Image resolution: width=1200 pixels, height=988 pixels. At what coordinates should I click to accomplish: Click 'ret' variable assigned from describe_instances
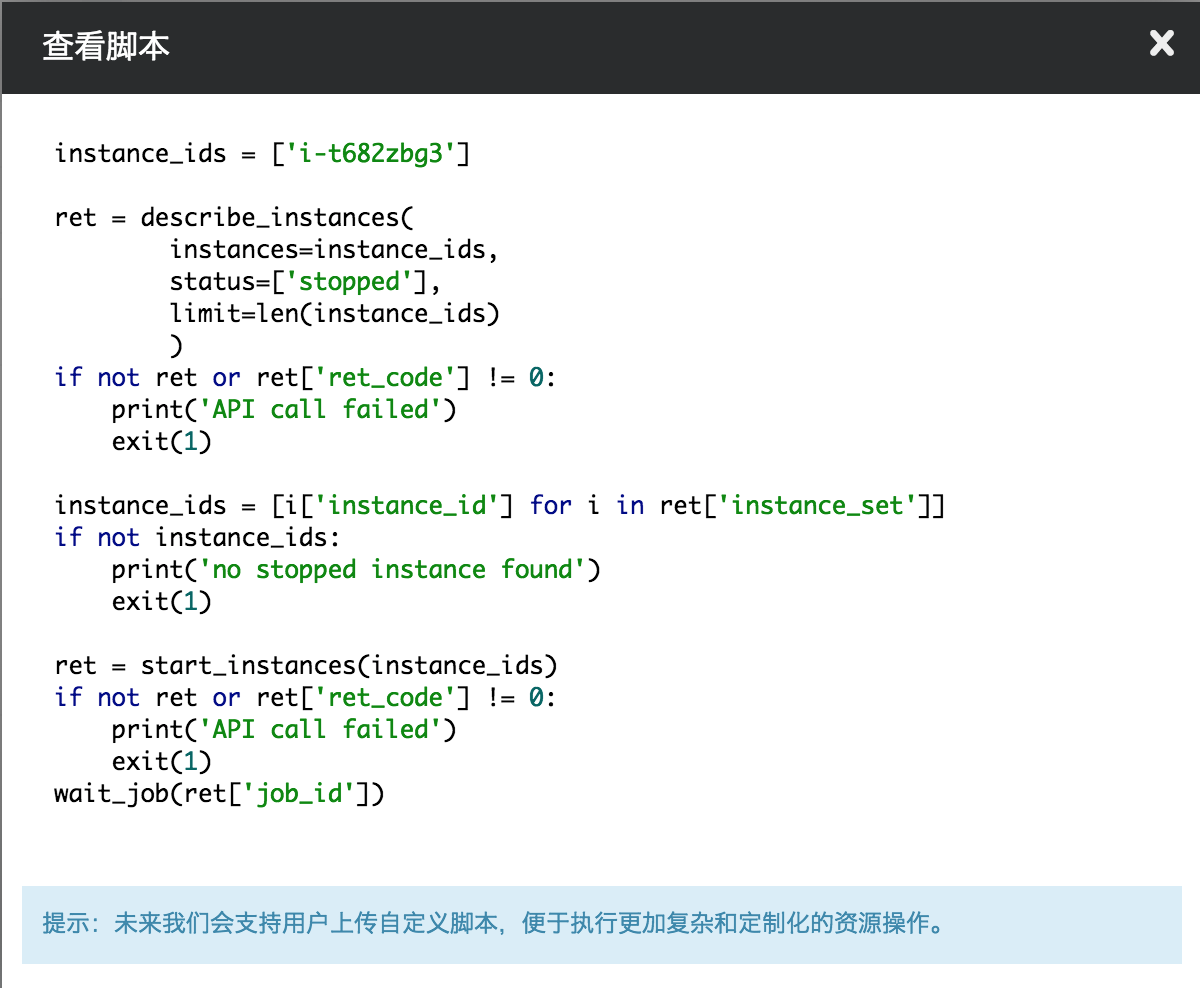76,218
